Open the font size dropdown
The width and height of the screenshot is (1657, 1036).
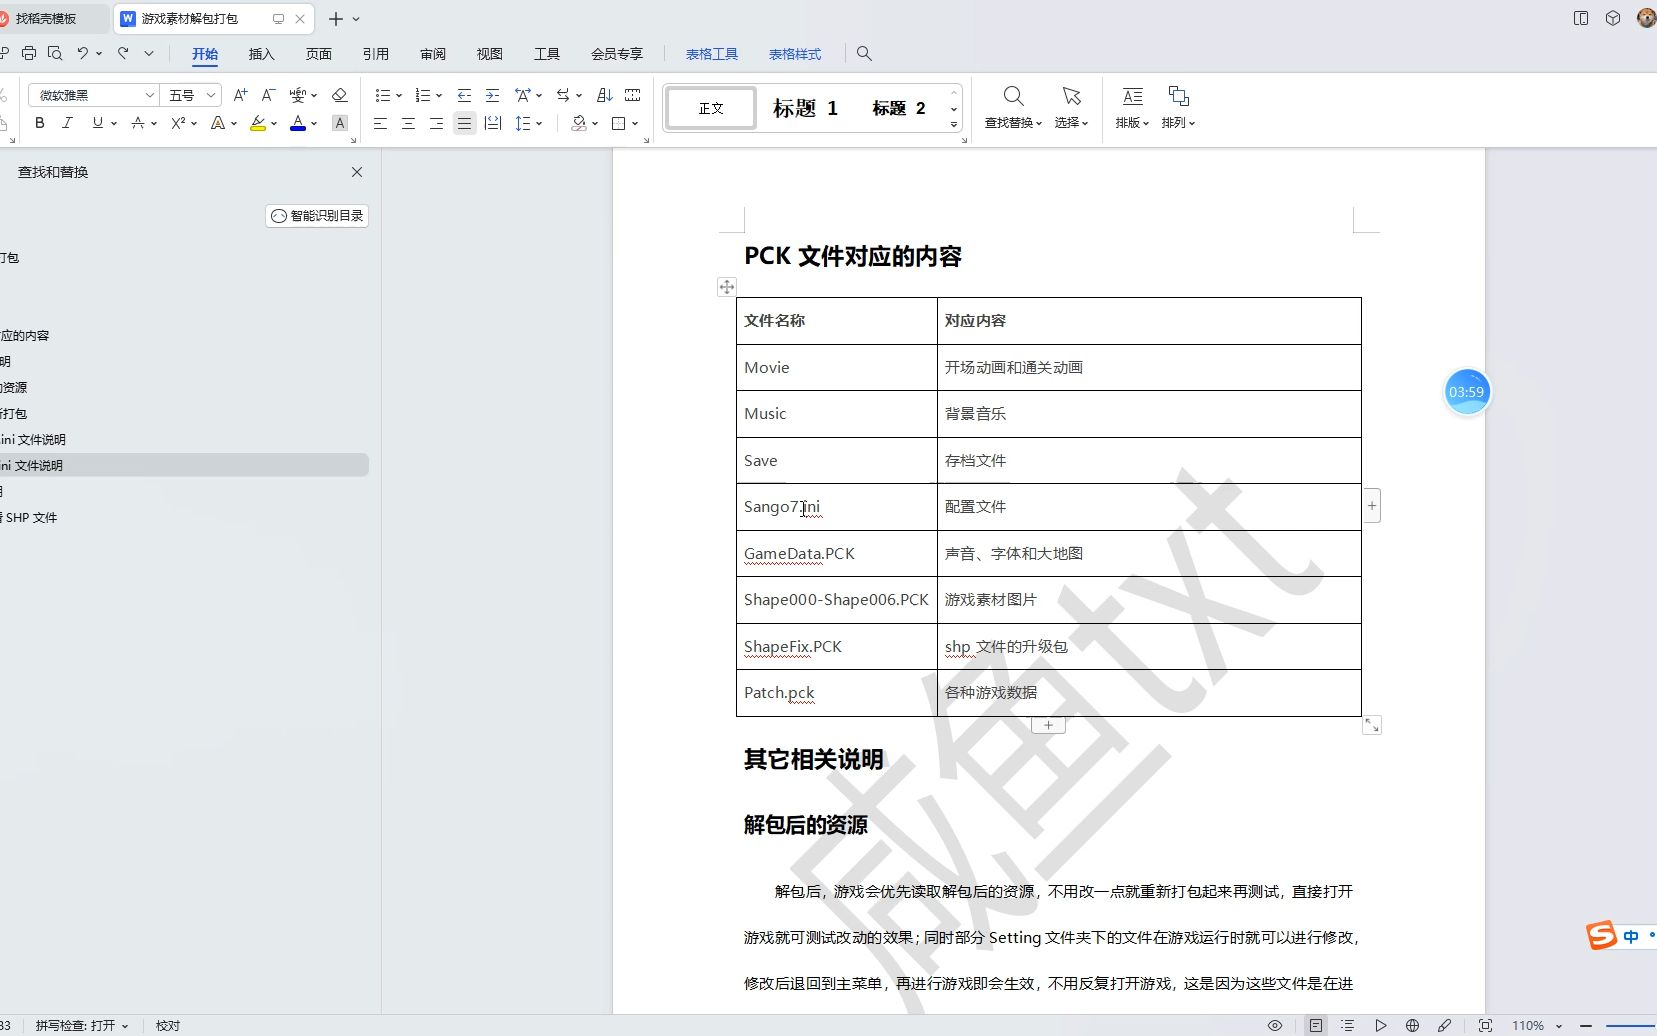pyautogui.click(x=211, y=95)
